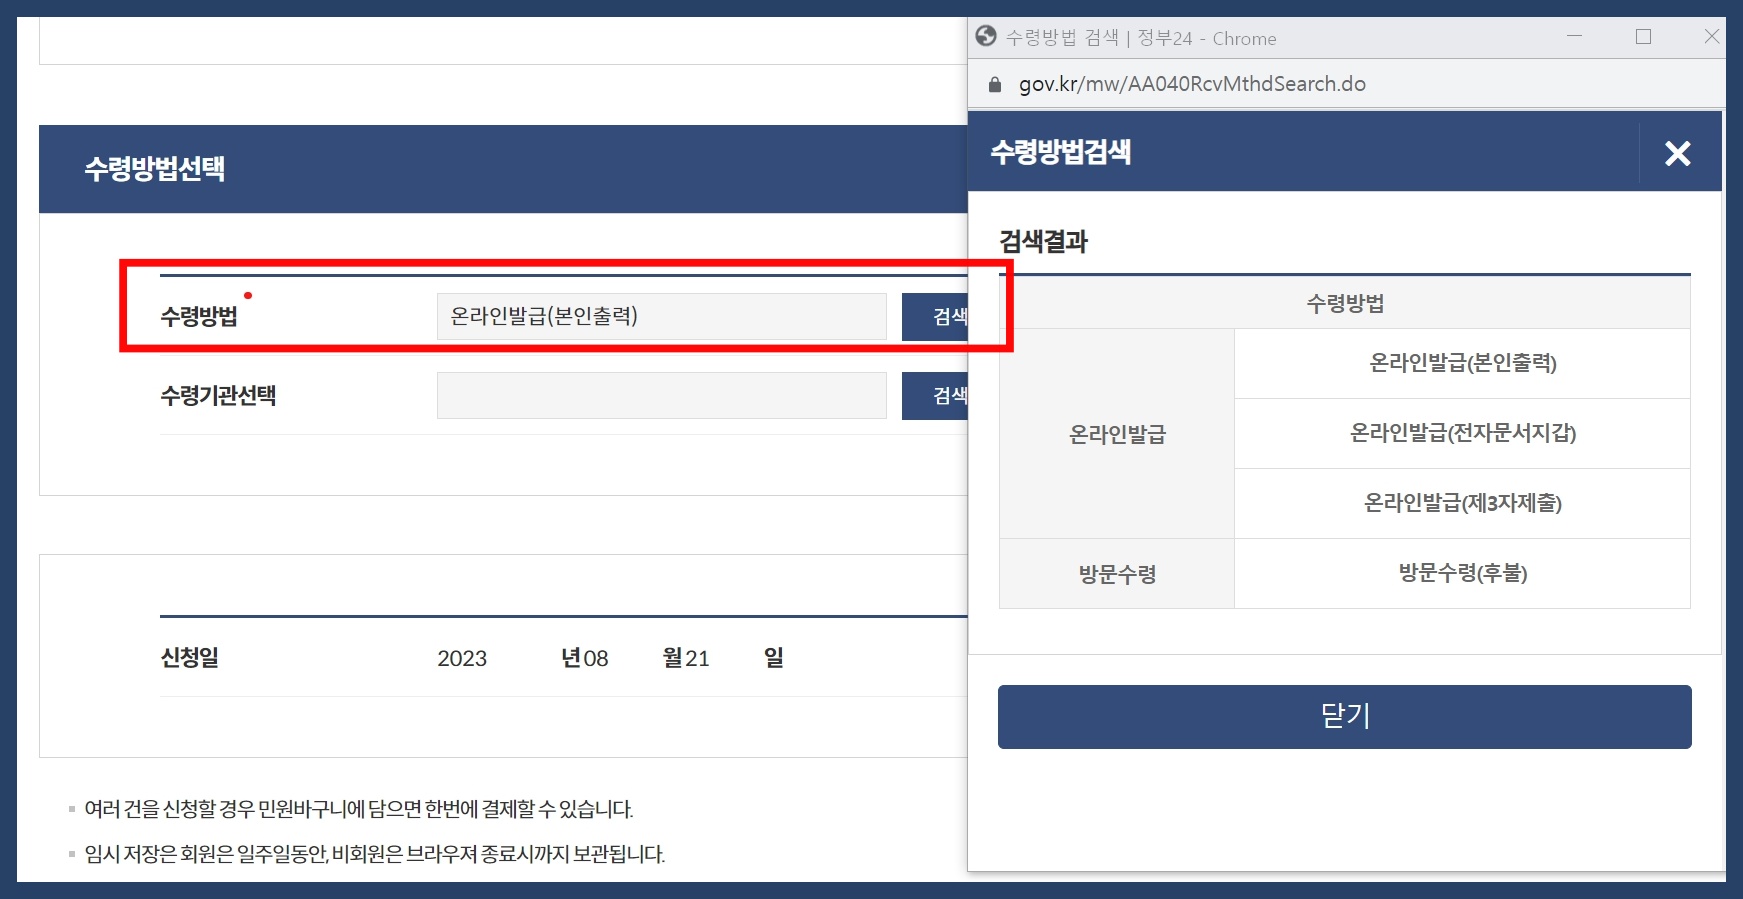Screen dimensions: 1743x899
Task: Select 온라인발급(본인출력) in search results
Action: point(1462,363)
